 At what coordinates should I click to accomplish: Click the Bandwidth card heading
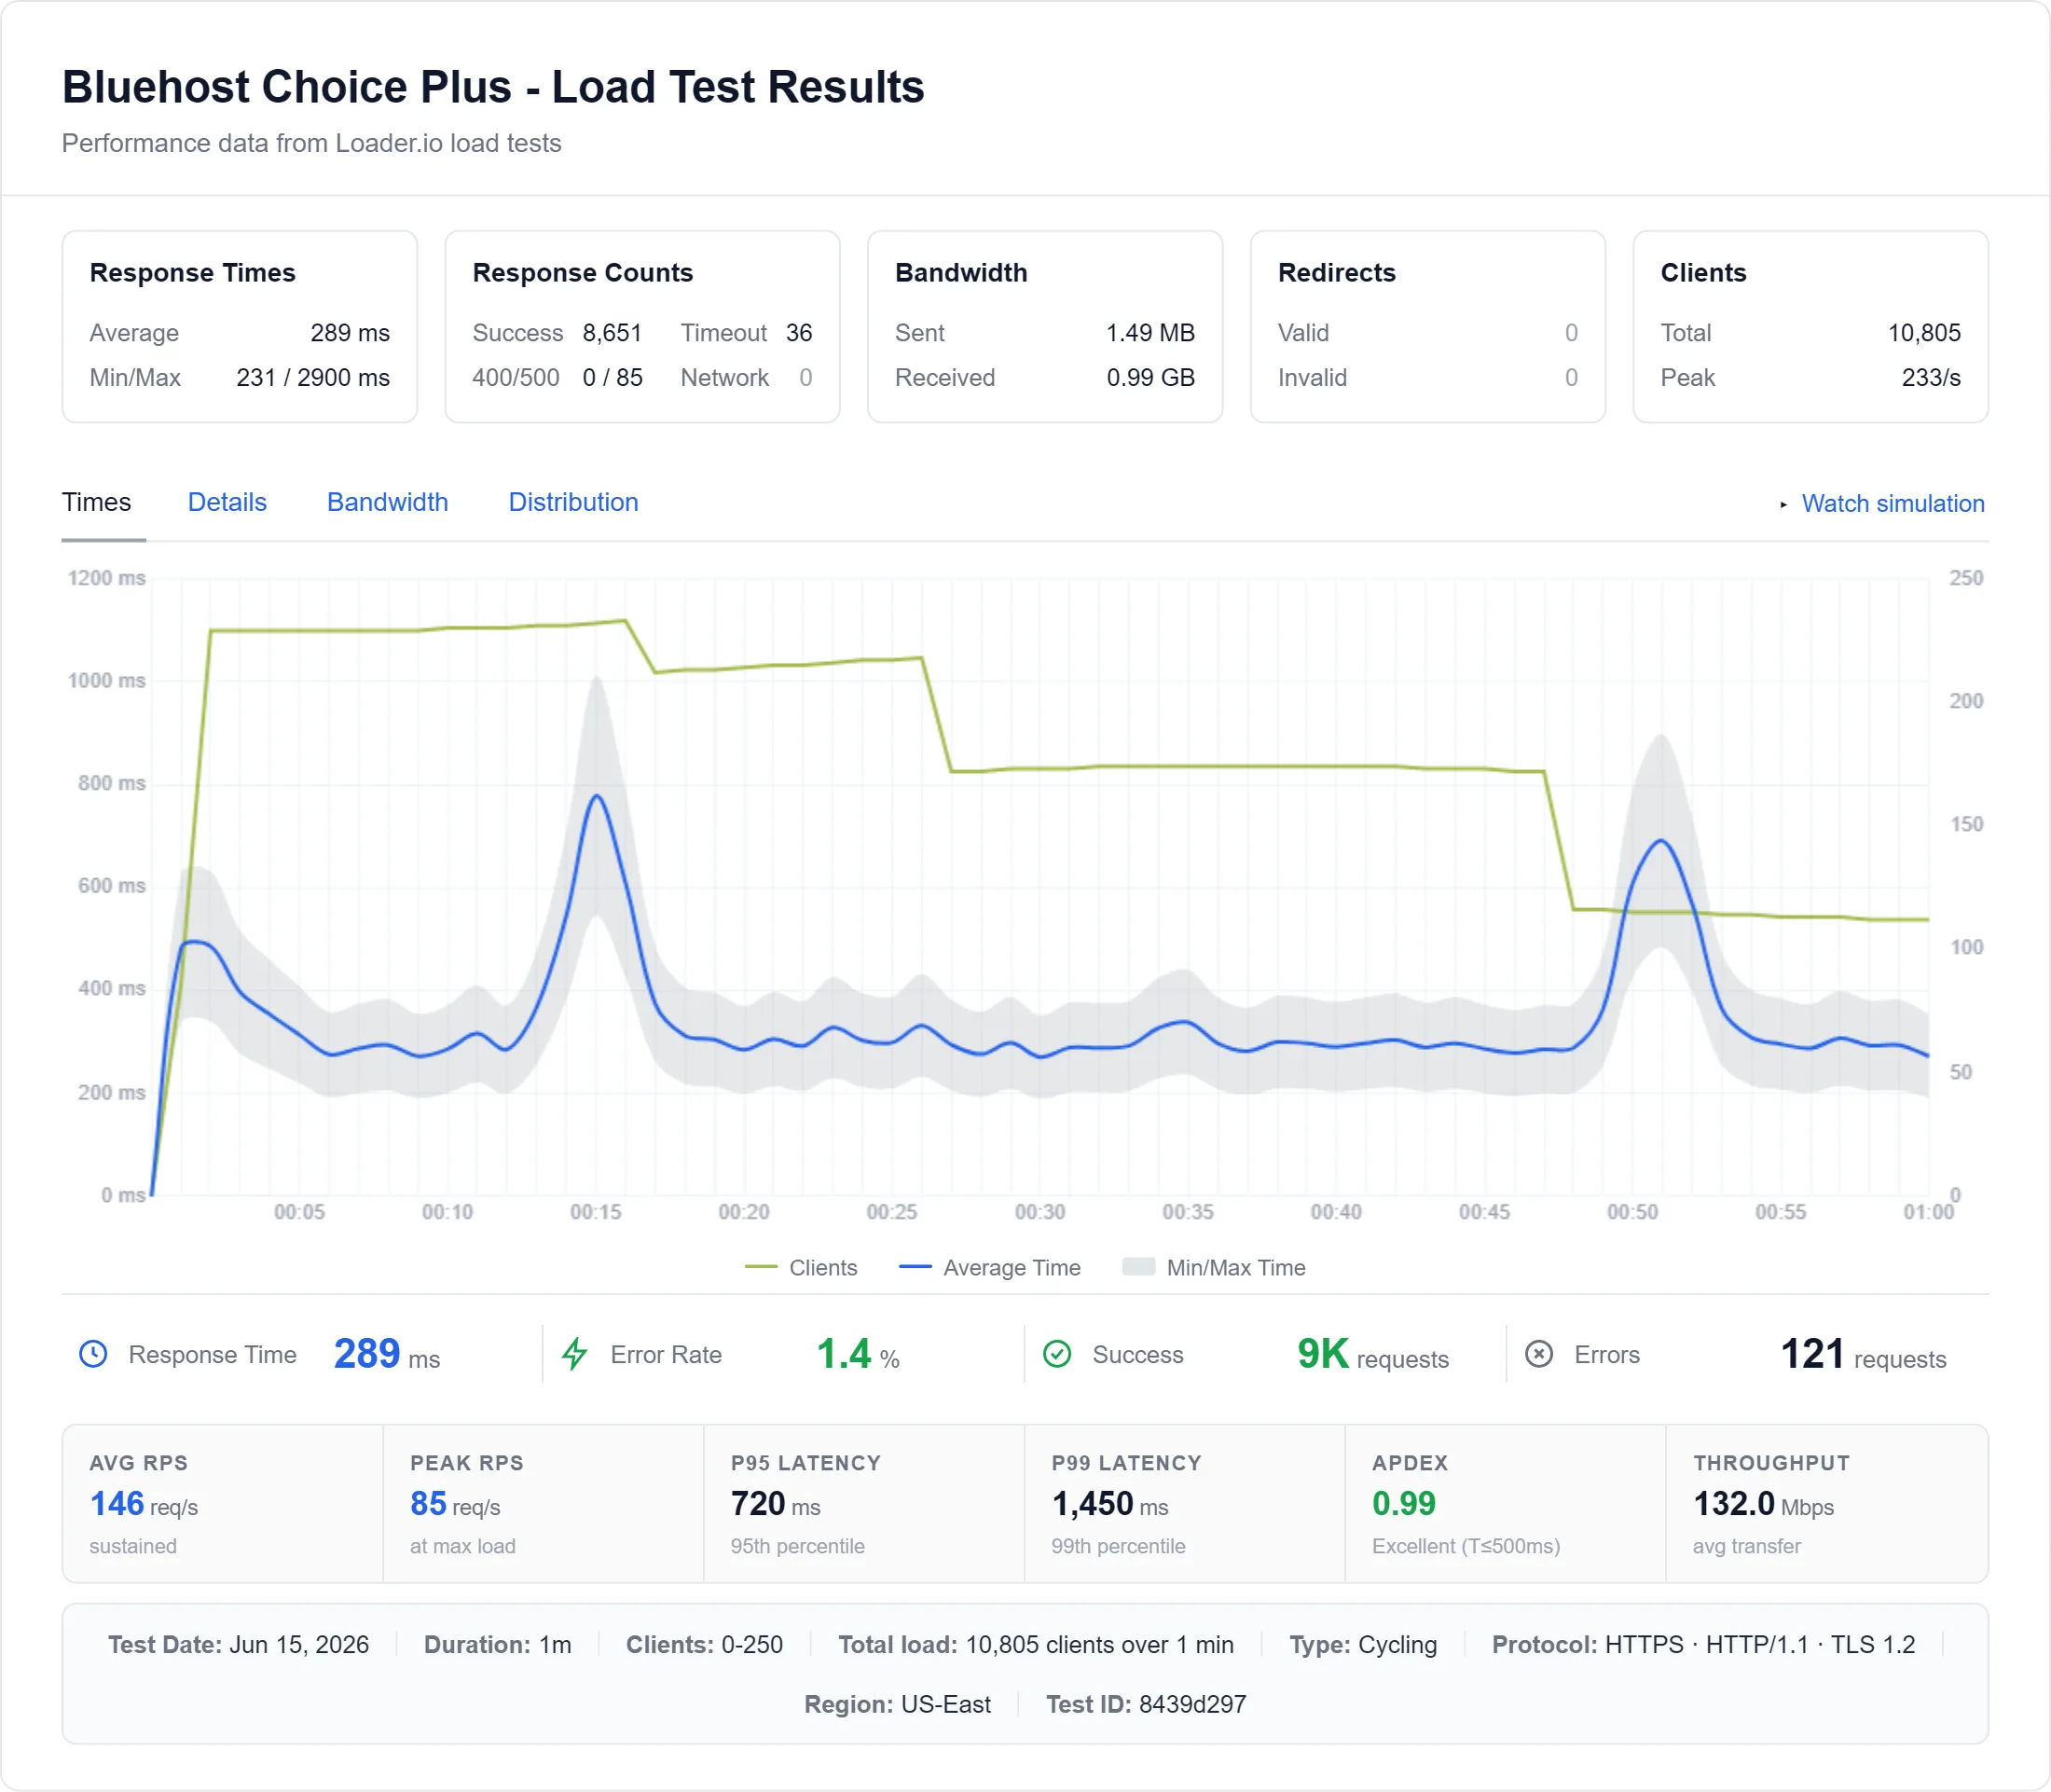[x=961, y=273]
